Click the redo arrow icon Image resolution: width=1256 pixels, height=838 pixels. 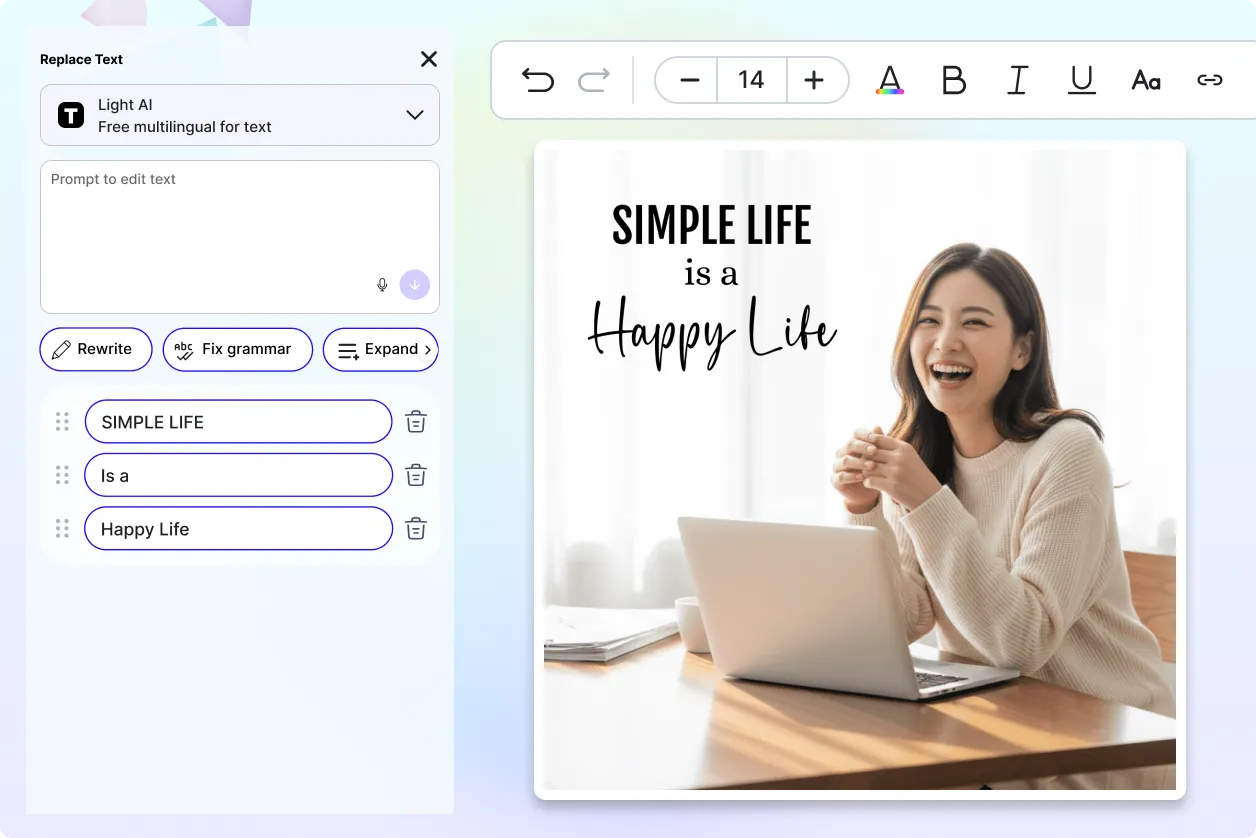pos(594,81)
